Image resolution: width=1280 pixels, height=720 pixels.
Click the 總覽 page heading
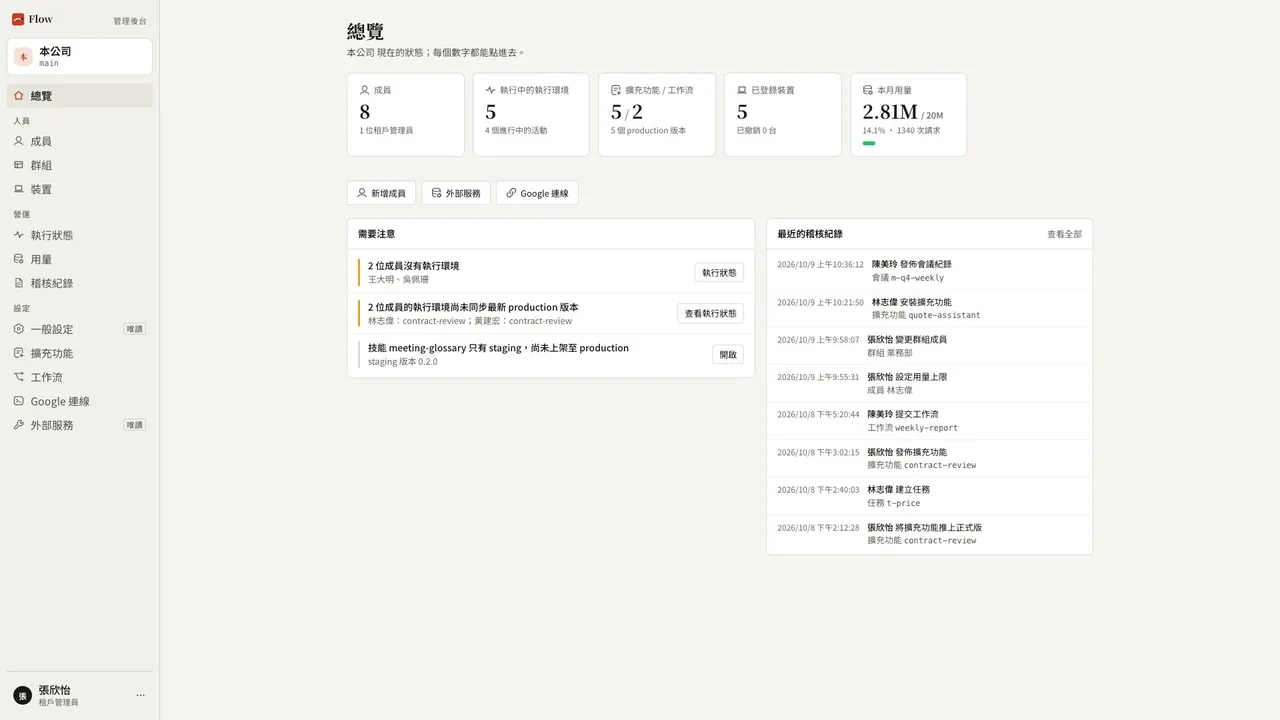pyautogui.click(x=365, y=32)
